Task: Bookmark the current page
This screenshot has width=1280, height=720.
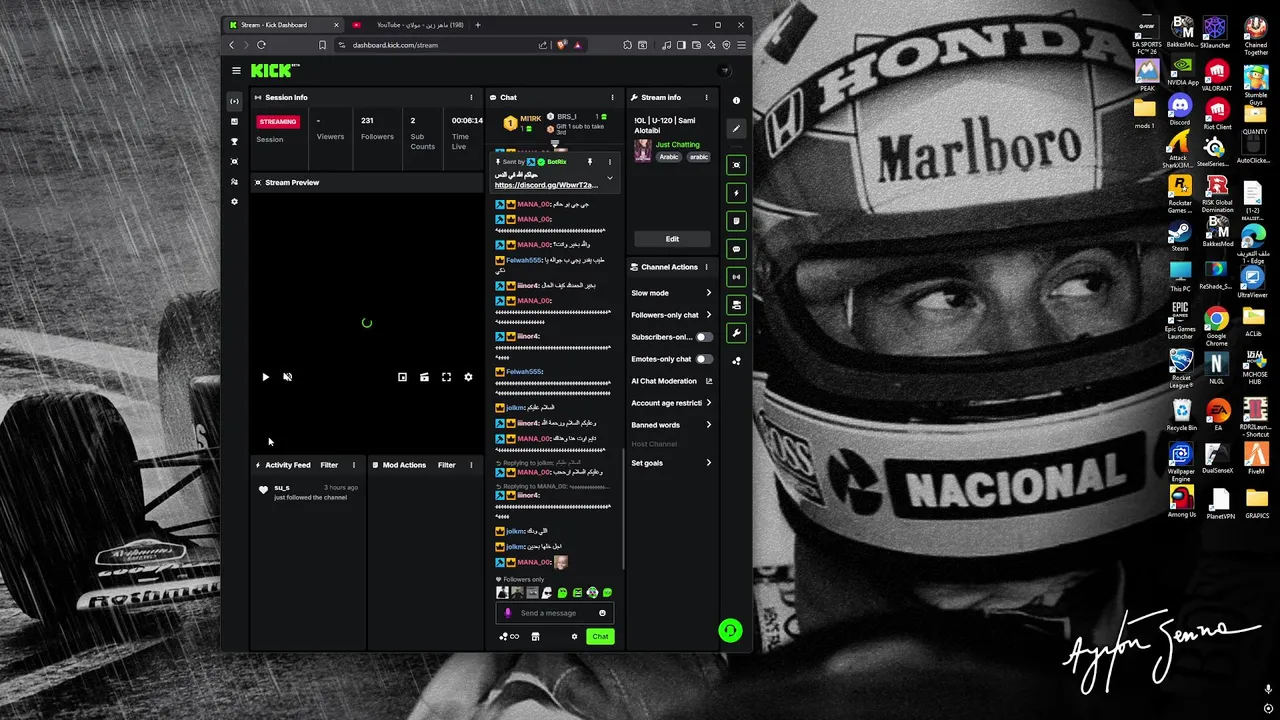Action: point(322,45)
